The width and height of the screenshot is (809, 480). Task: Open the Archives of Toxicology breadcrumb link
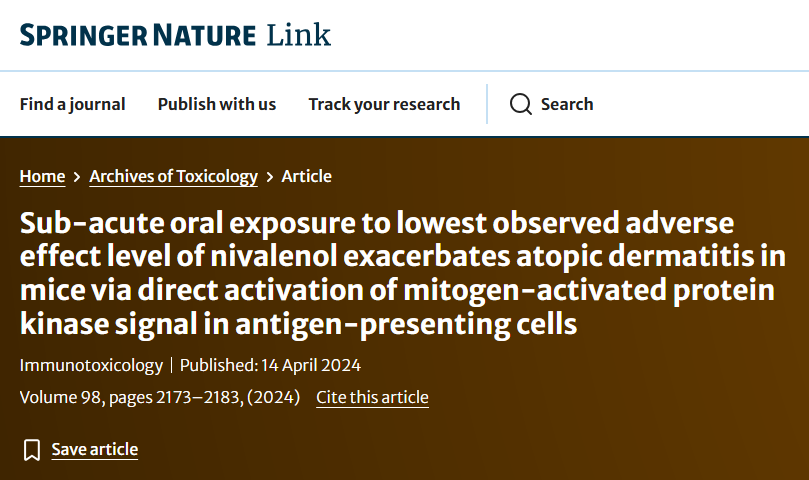[173, 176]
